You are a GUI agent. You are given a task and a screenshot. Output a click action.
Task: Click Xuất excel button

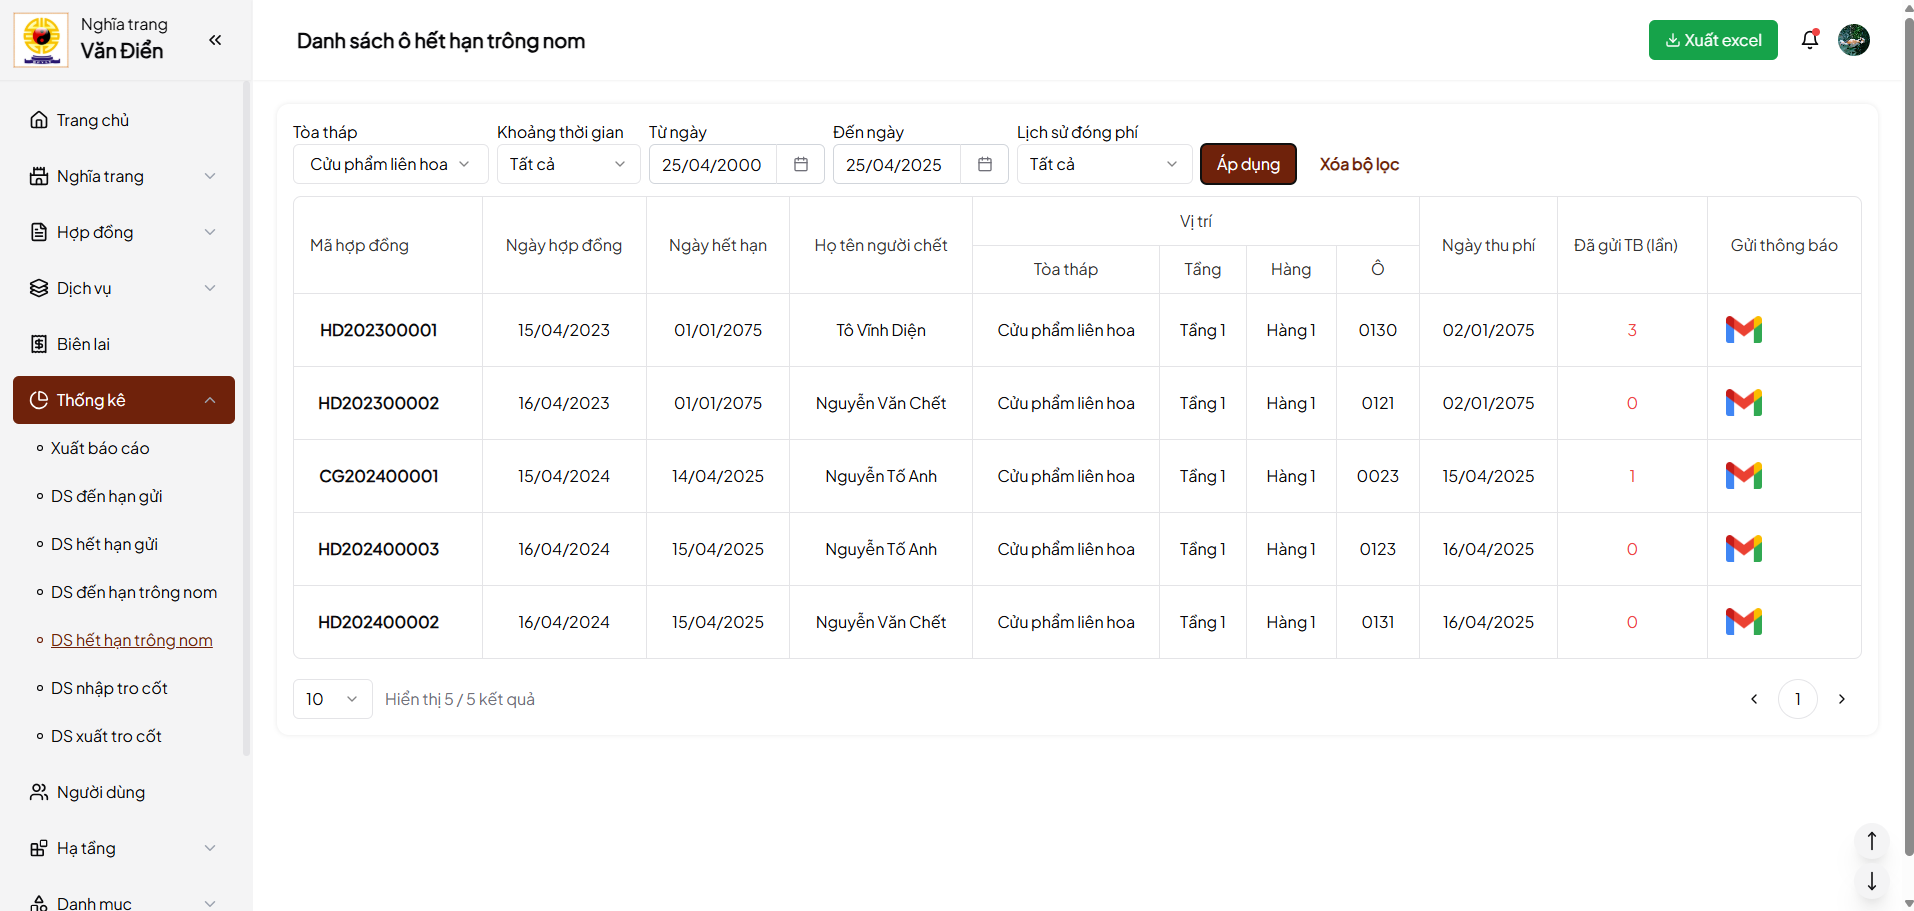coord(1712,40)
